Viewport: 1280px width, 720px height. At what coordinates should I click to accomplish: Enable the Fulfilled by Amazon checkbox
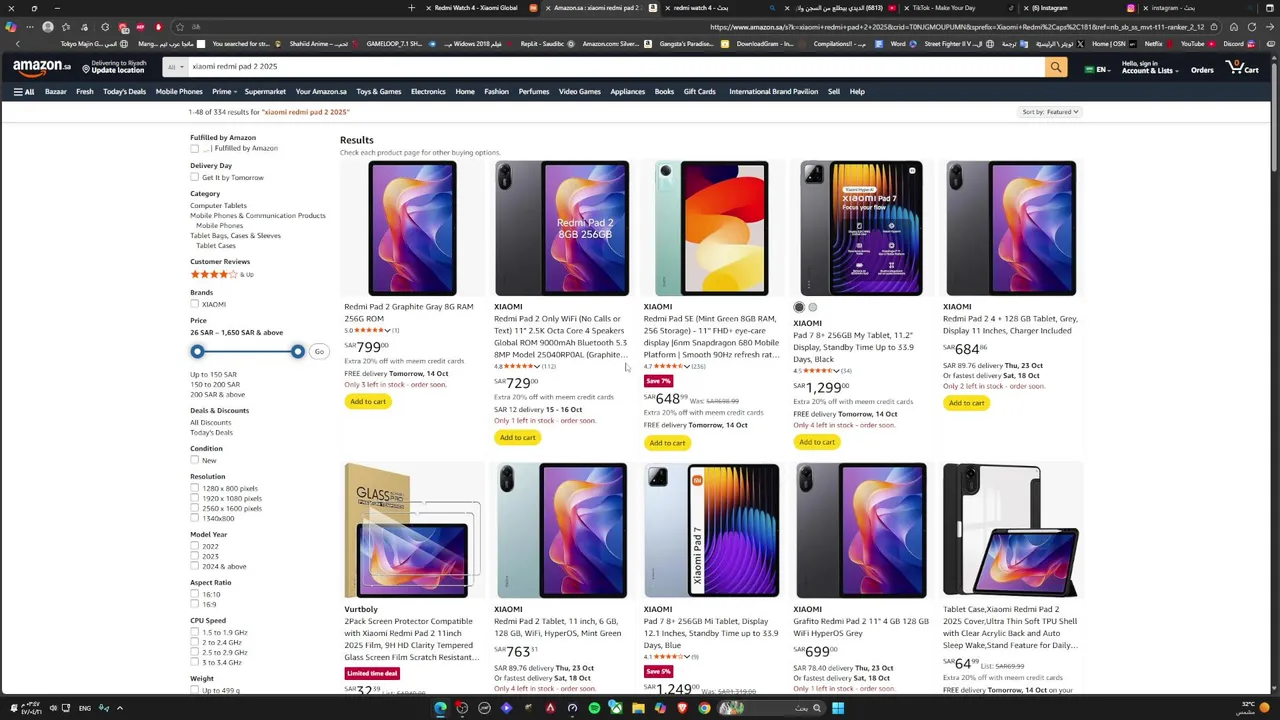[195, 149]
